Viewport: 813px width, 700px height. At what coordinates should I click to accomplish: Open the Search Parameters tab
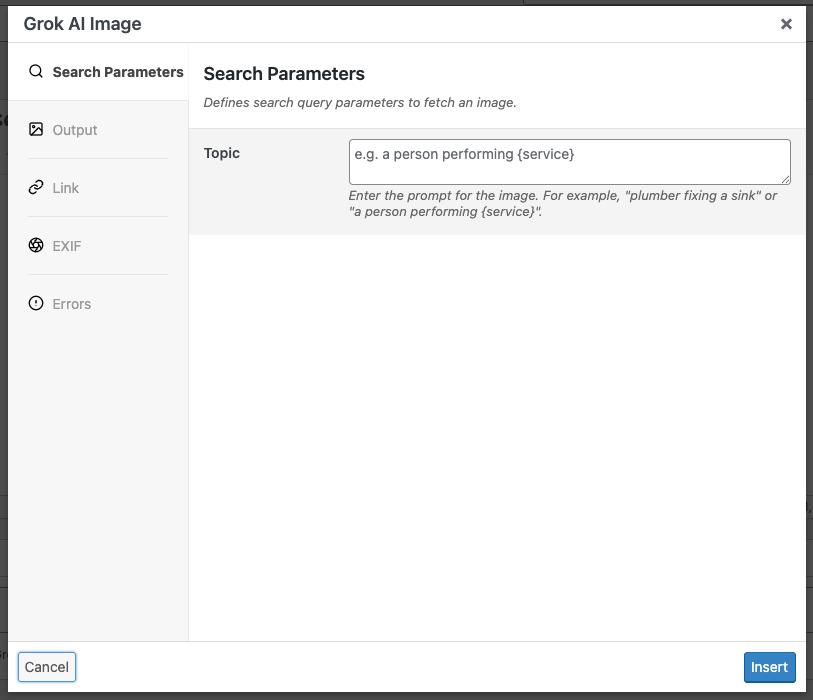tap(98, 72)
